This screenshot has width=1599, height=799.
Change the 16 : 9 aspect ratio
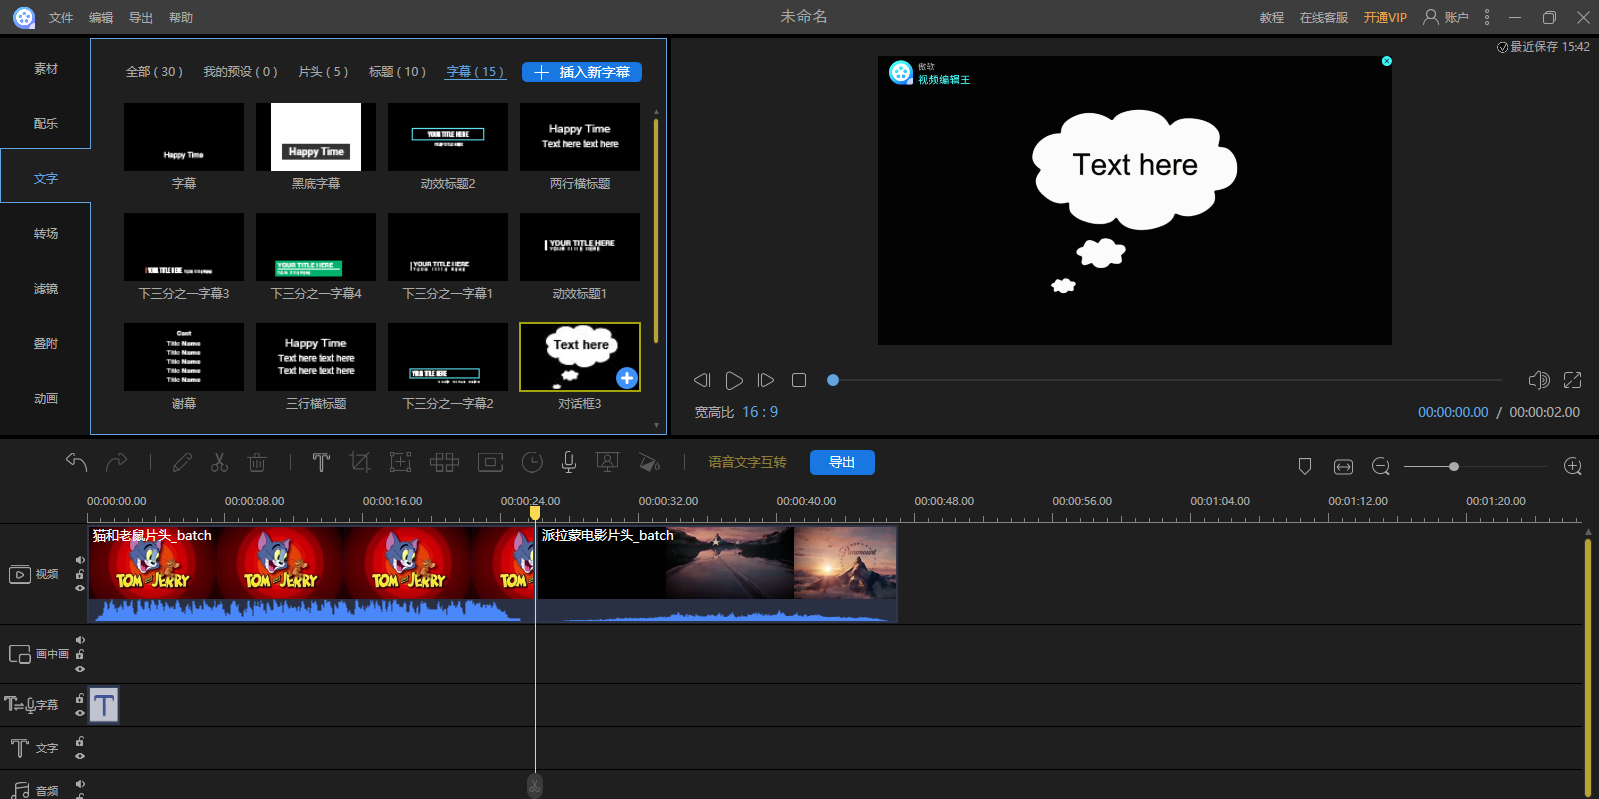[760, 412]
